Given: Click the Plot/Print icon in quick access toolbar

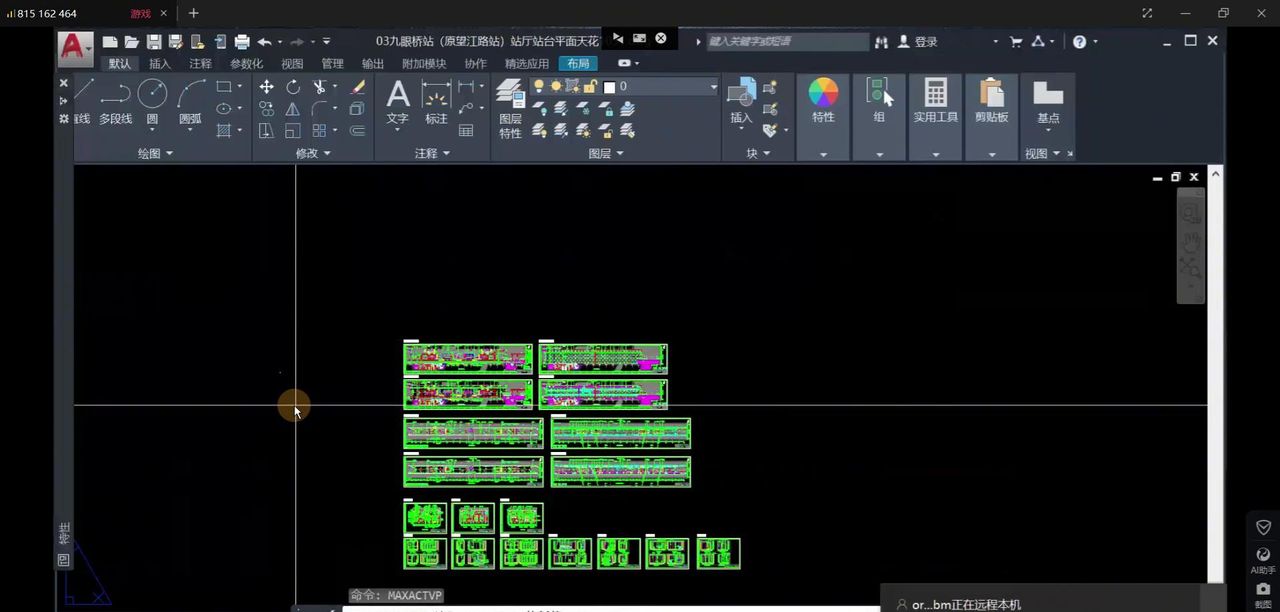Looking at the screenshot, I should [242, 42].
